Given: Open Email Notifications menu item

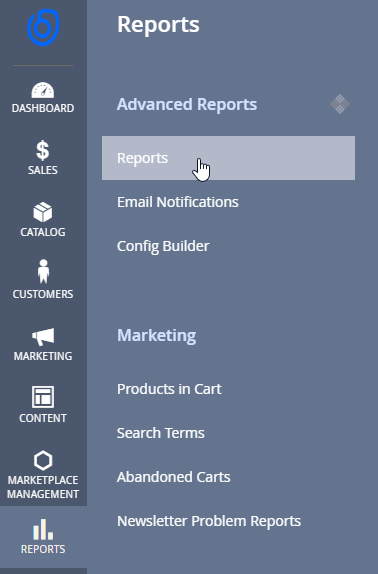Looking at the screenshot, I should (178, 202).
